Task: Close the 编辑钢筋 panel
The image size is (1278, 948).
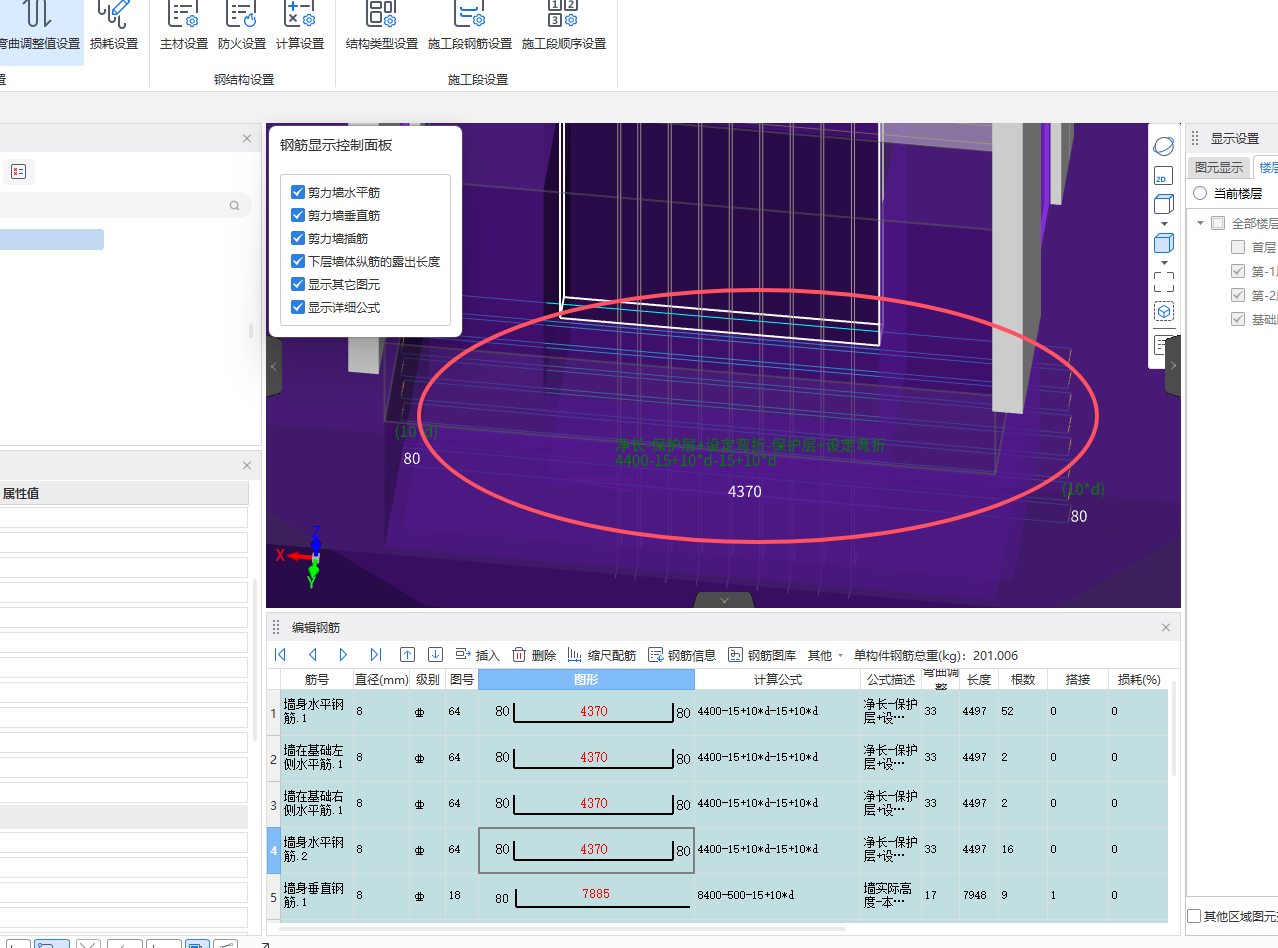Action: point(1165,627)
